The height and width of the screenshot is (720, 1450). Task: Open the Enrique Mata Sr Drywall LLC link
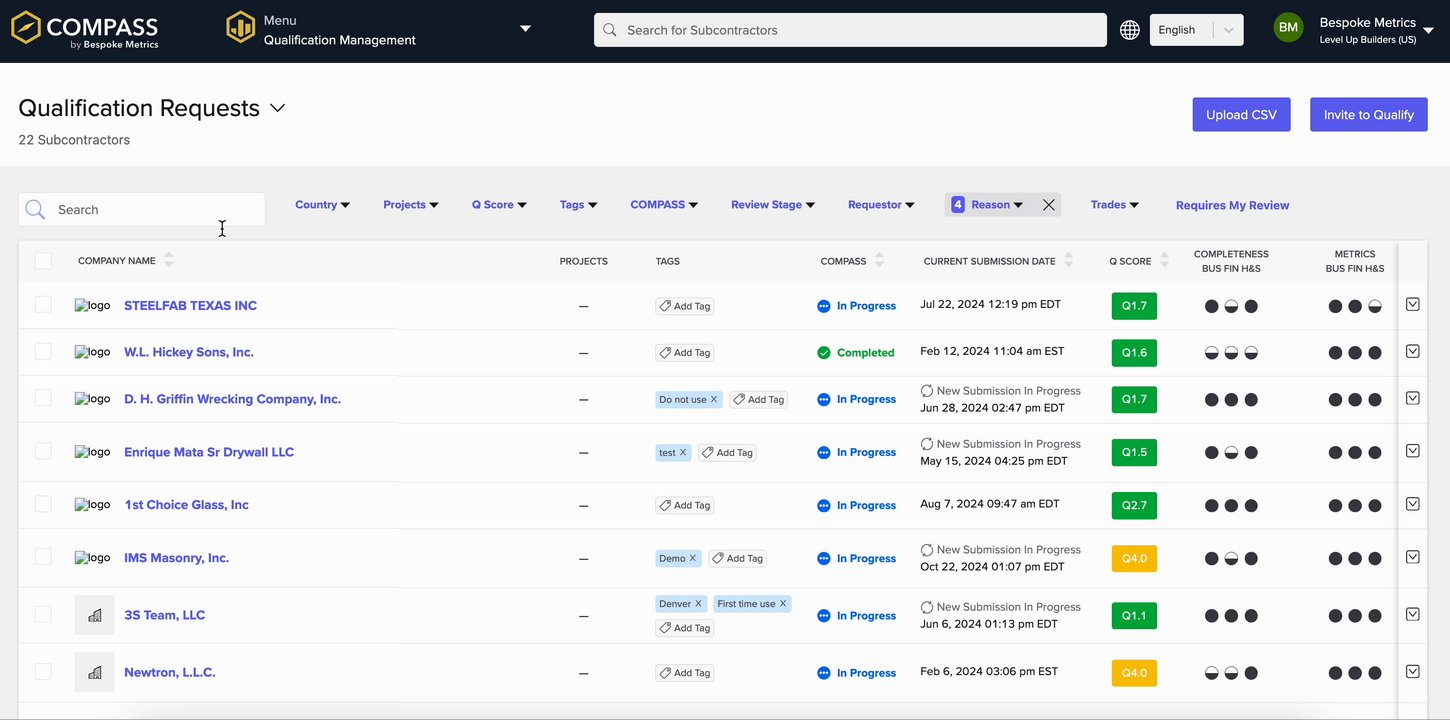coord(209,452)
